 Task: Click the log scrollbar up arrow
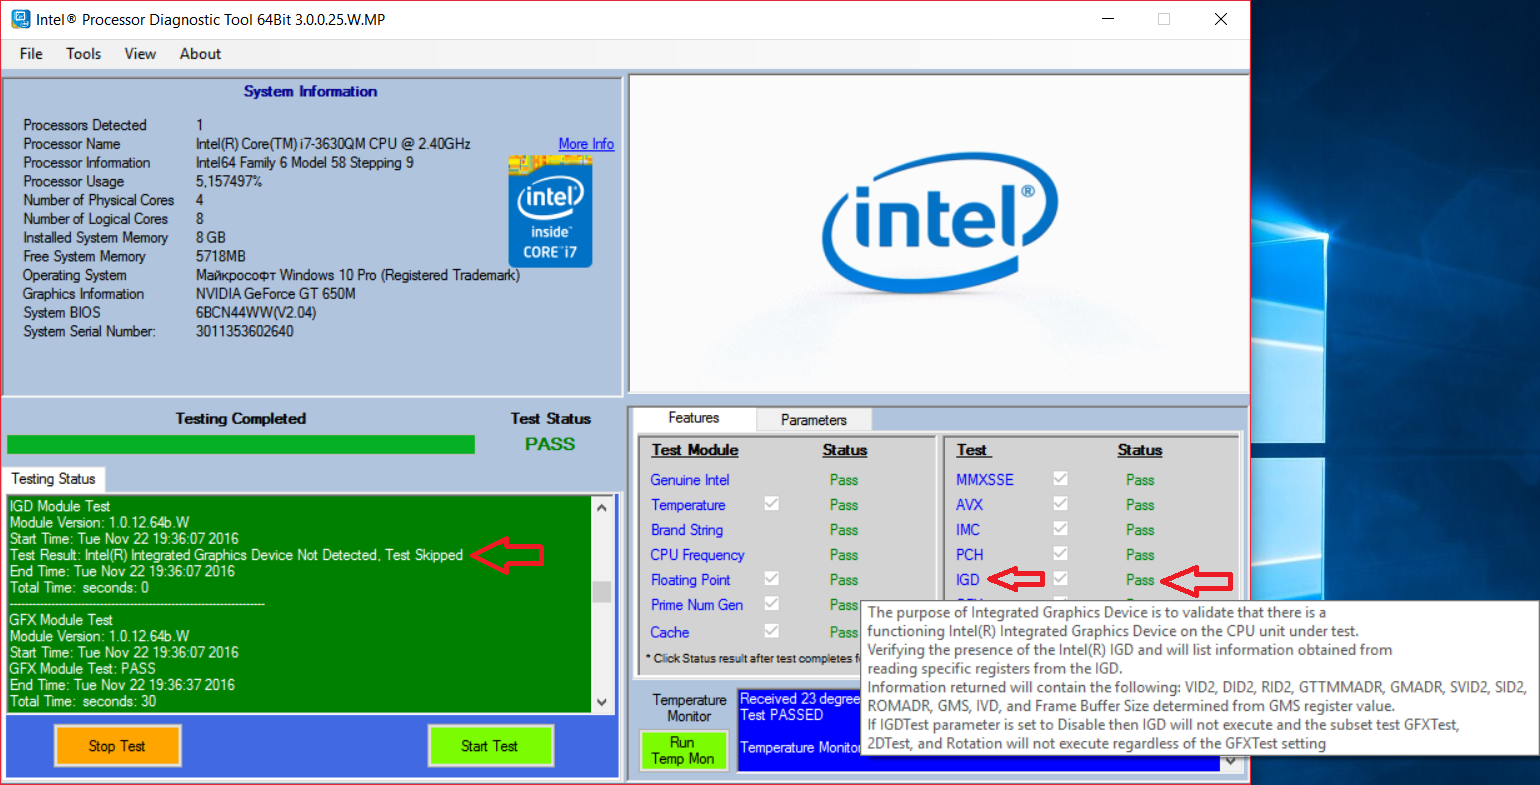[602, 507]
